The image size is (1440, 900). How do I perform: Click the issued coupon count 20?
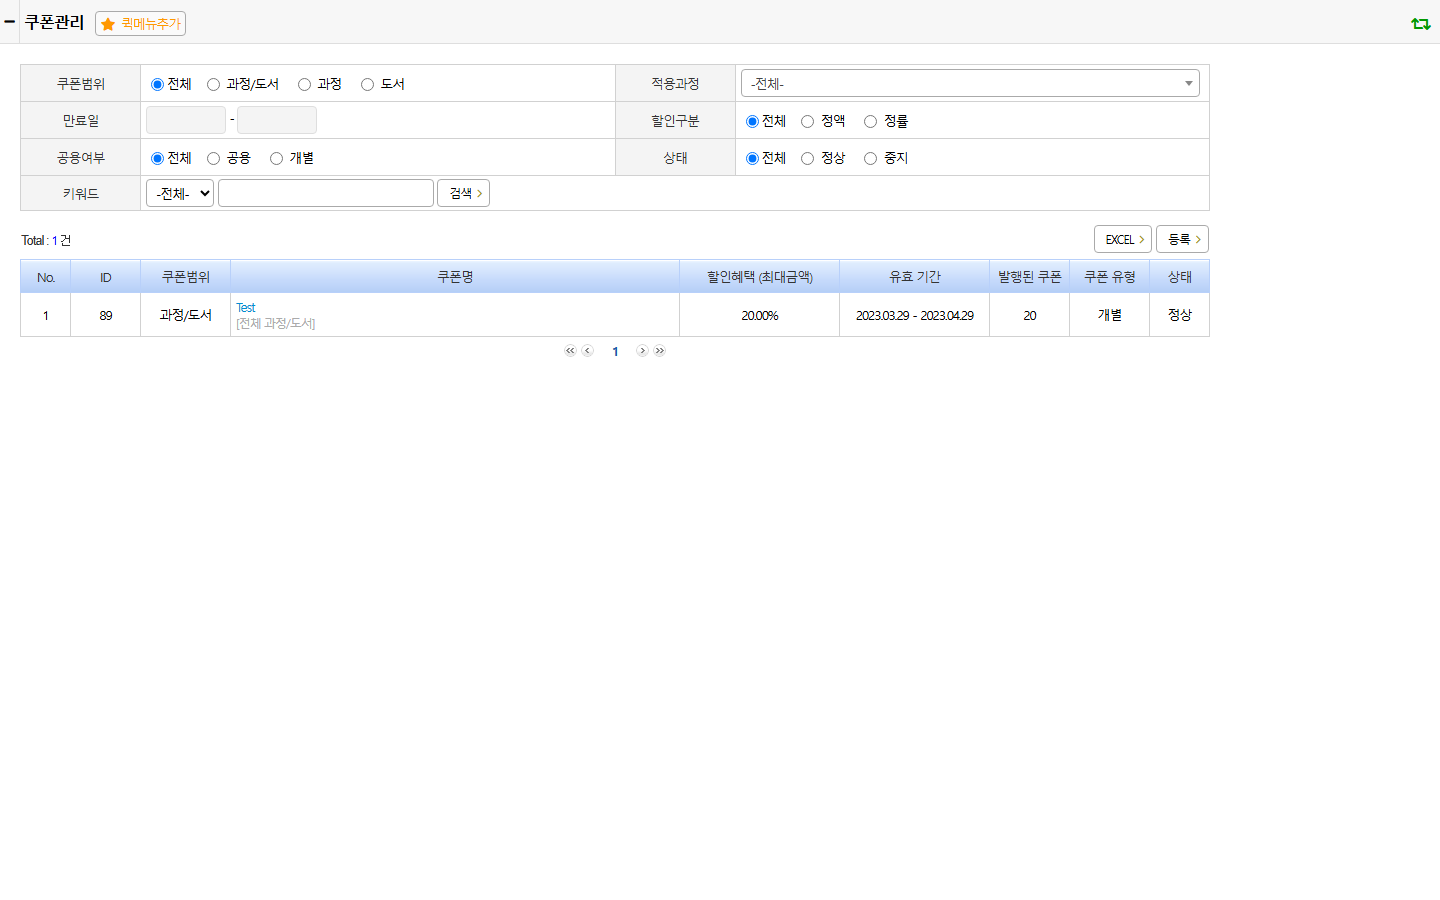click(1030, 315)
